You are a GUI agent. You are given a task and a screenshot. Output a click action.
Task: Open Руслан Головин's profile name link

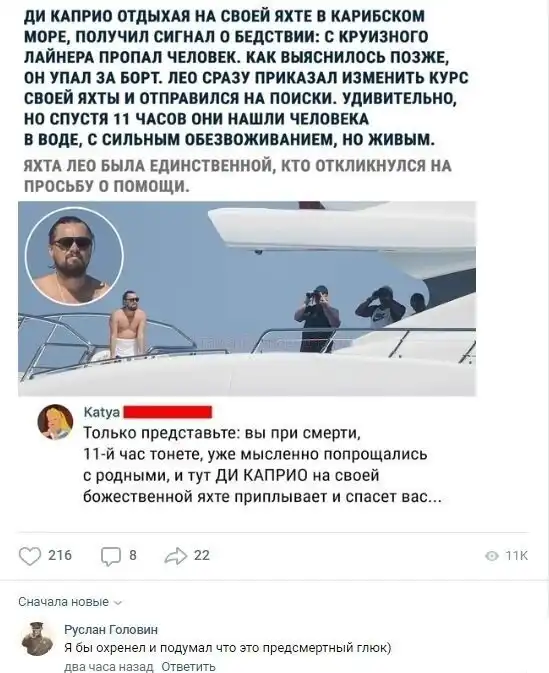point(111,629)
